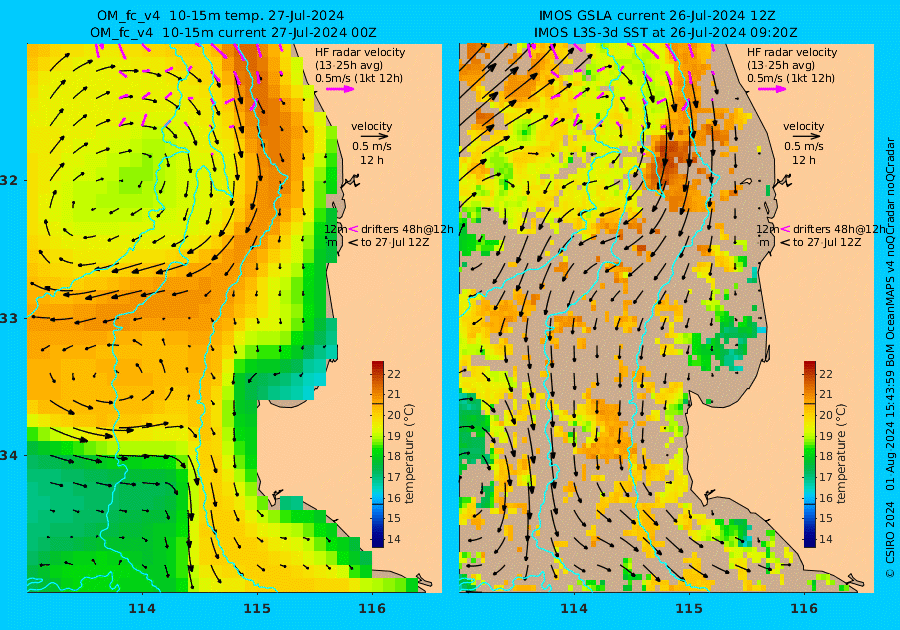Click 'drifters 48h@12h' text in left panel
Image resolution: width=900 pixels, height=630 pixels.
[407, 229]
